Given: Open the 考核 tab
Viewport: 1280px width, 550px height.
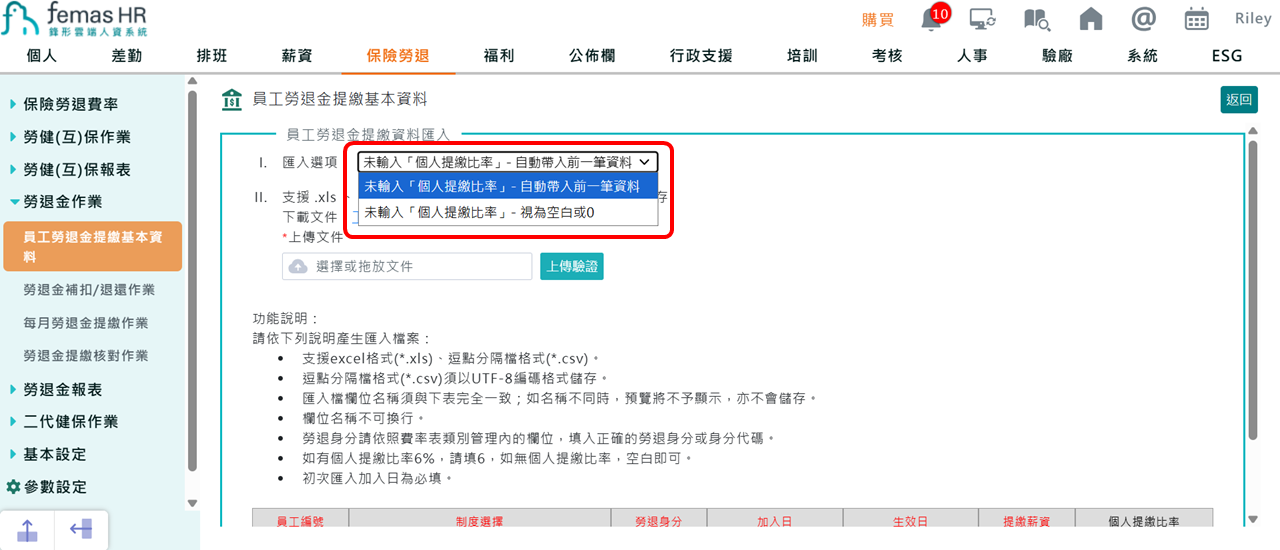Looking at the screenshot, I should 887,56.
